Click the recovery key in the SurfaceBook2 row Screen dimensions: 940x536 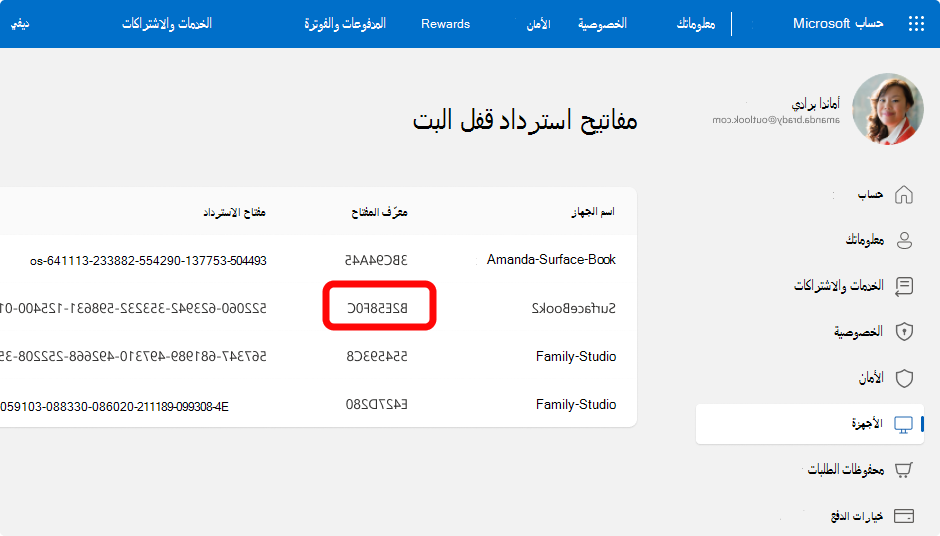click(x=133, y=308)
